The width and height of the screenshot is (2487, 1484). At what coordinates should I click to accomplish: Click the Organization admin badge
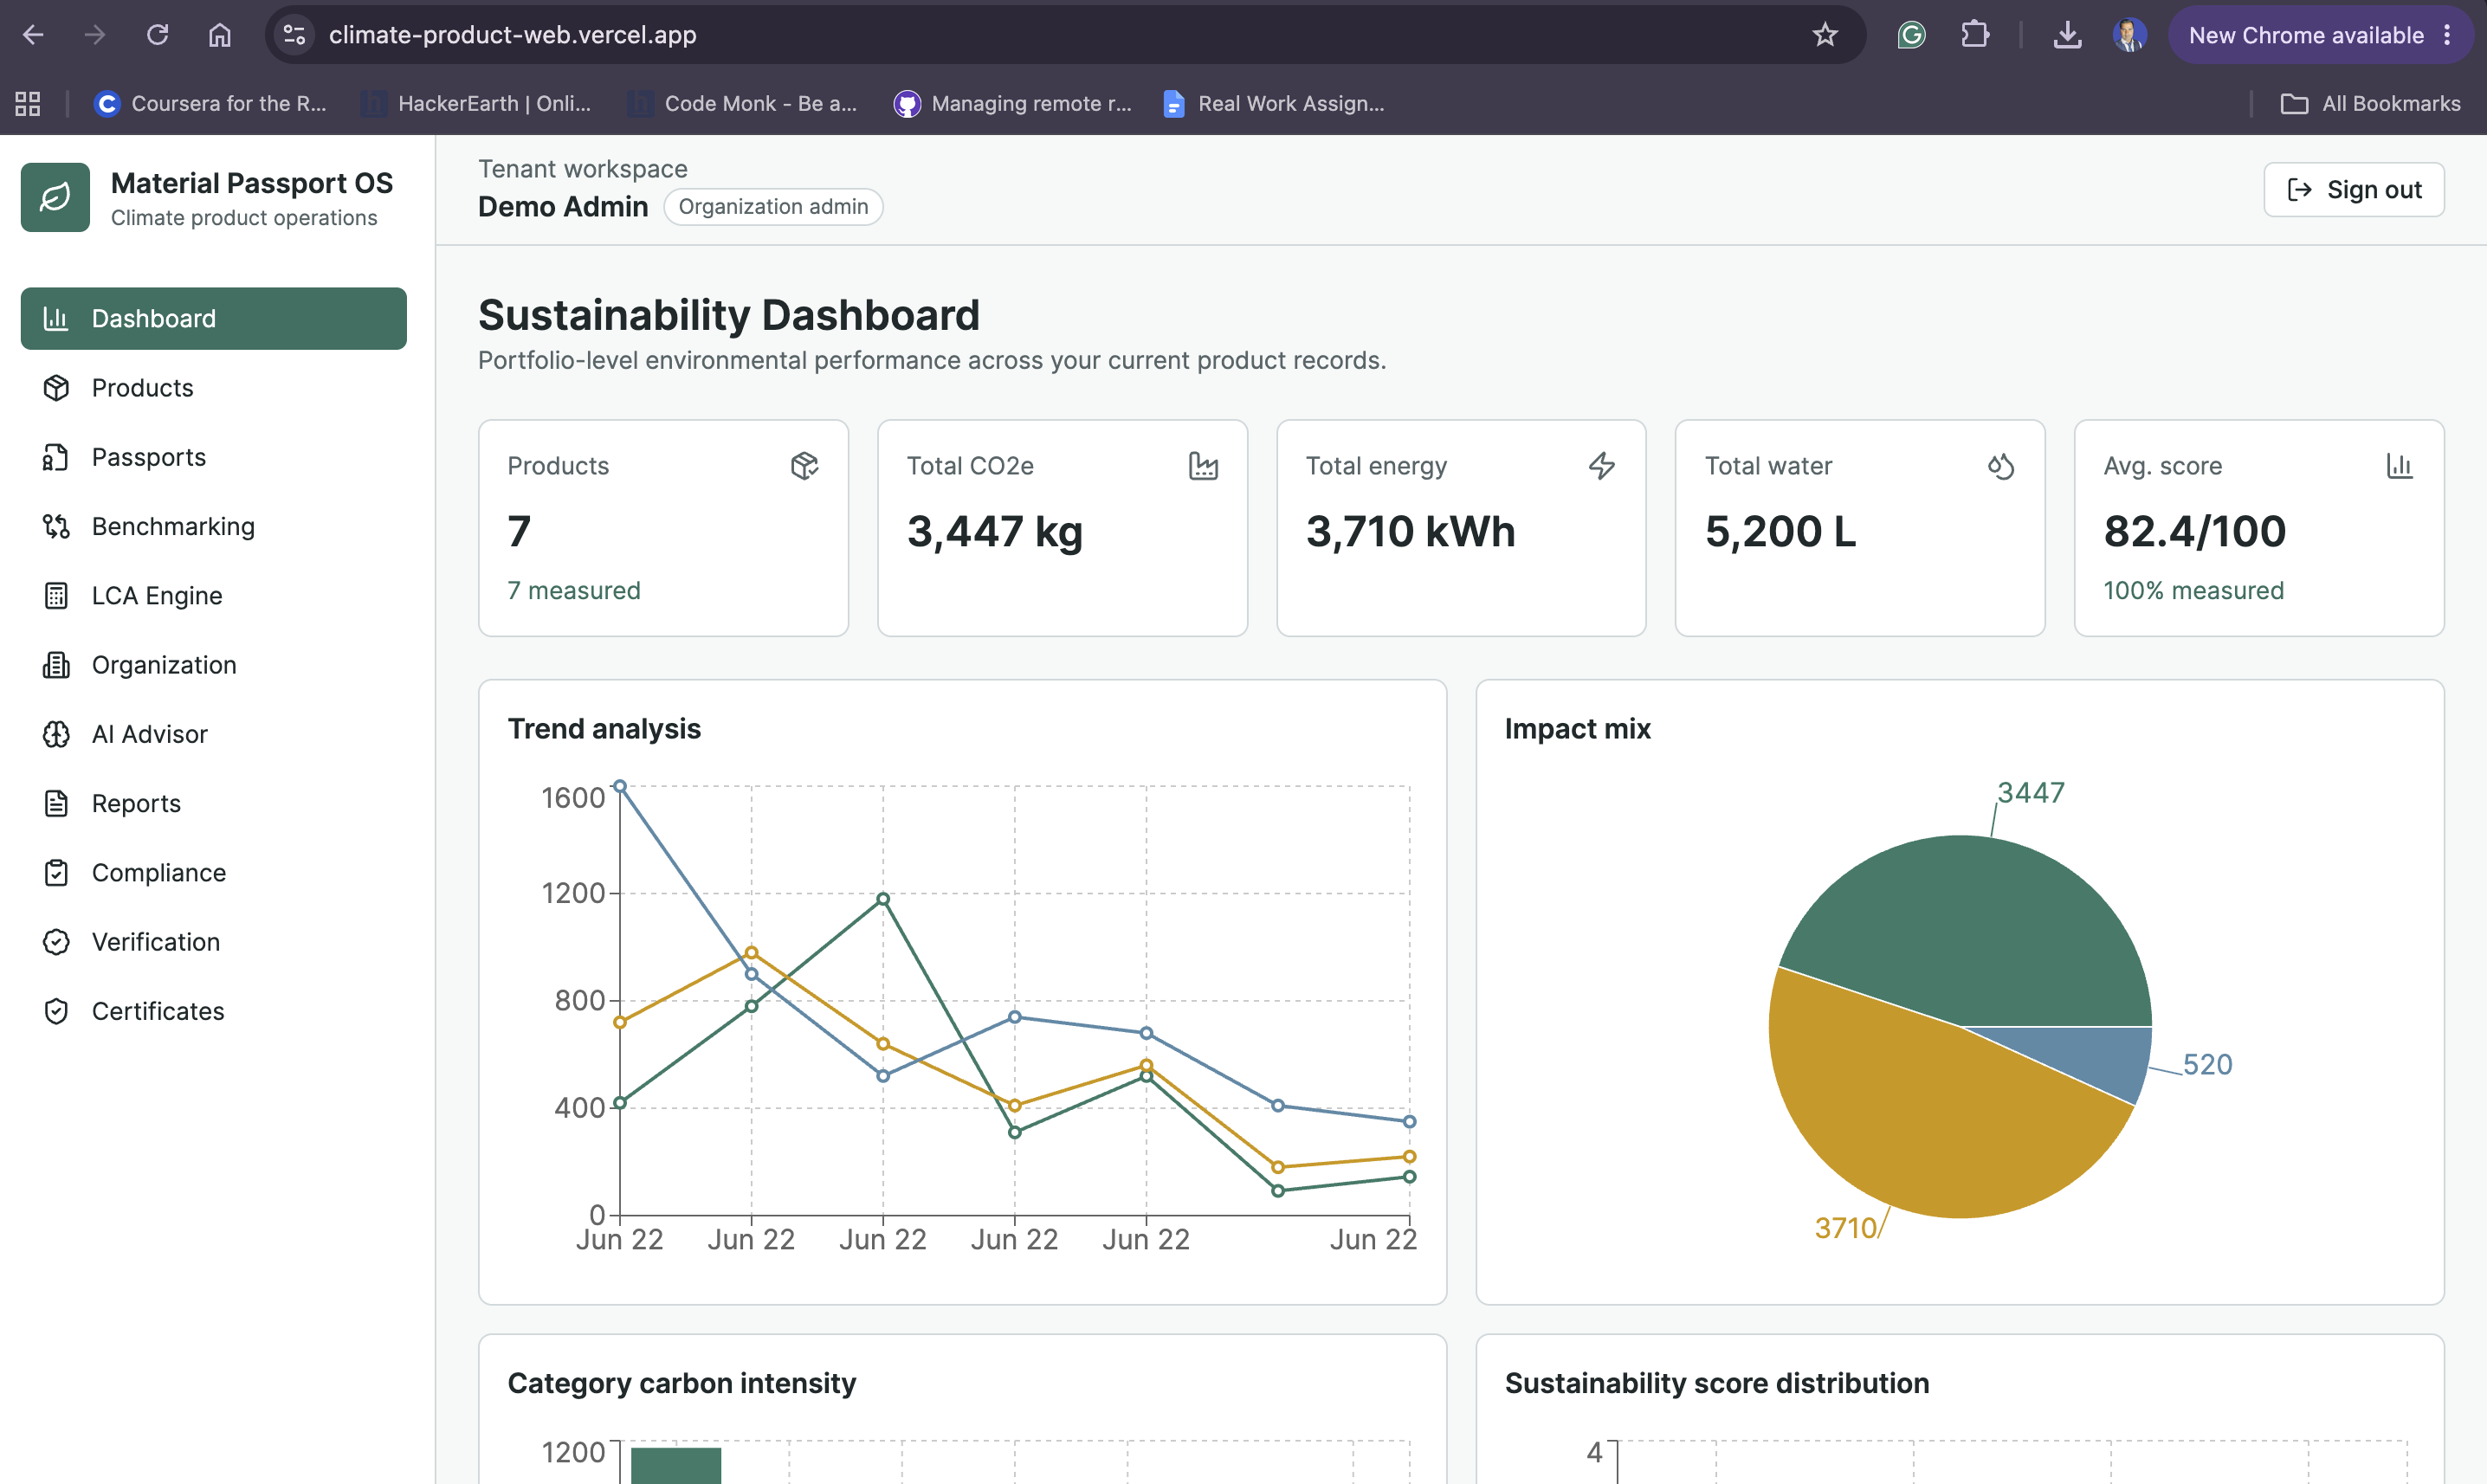pos(773,206)
